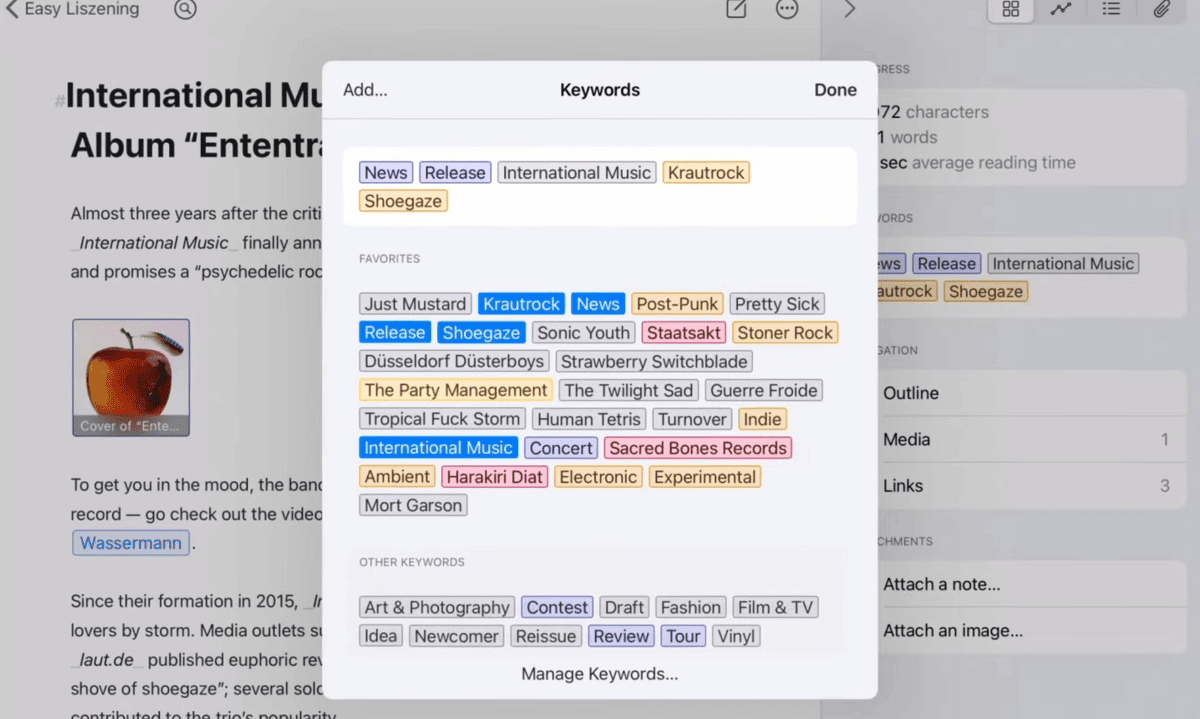Select the dashboard grid overview icon
1200x719 pixels.
click(x=1011, y=10)
